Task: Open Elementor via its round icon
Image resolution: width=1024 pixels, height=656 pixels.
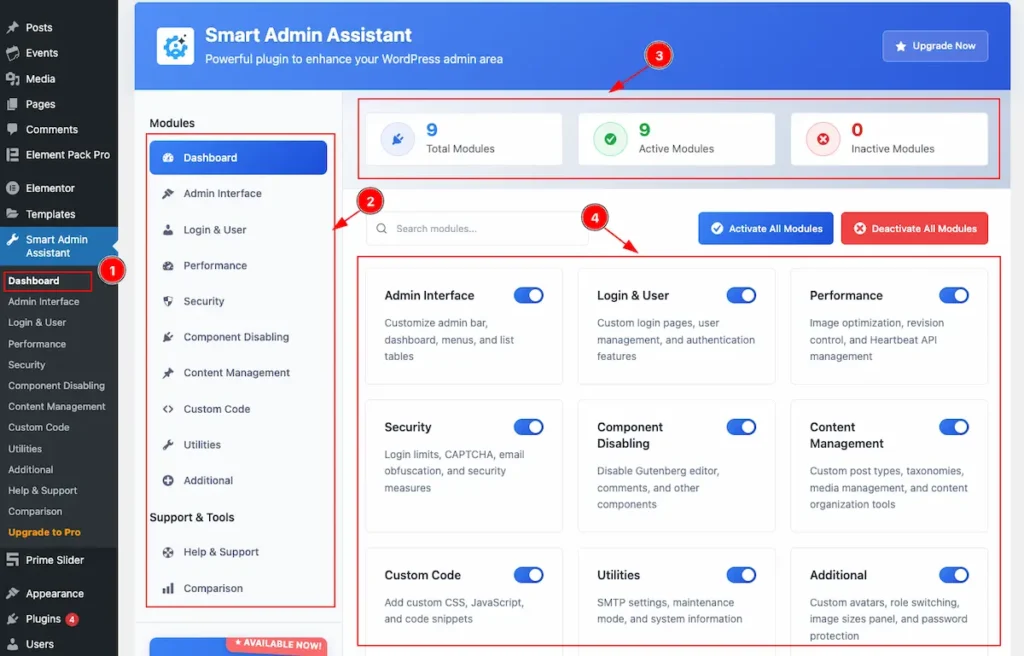Action: 12,188
